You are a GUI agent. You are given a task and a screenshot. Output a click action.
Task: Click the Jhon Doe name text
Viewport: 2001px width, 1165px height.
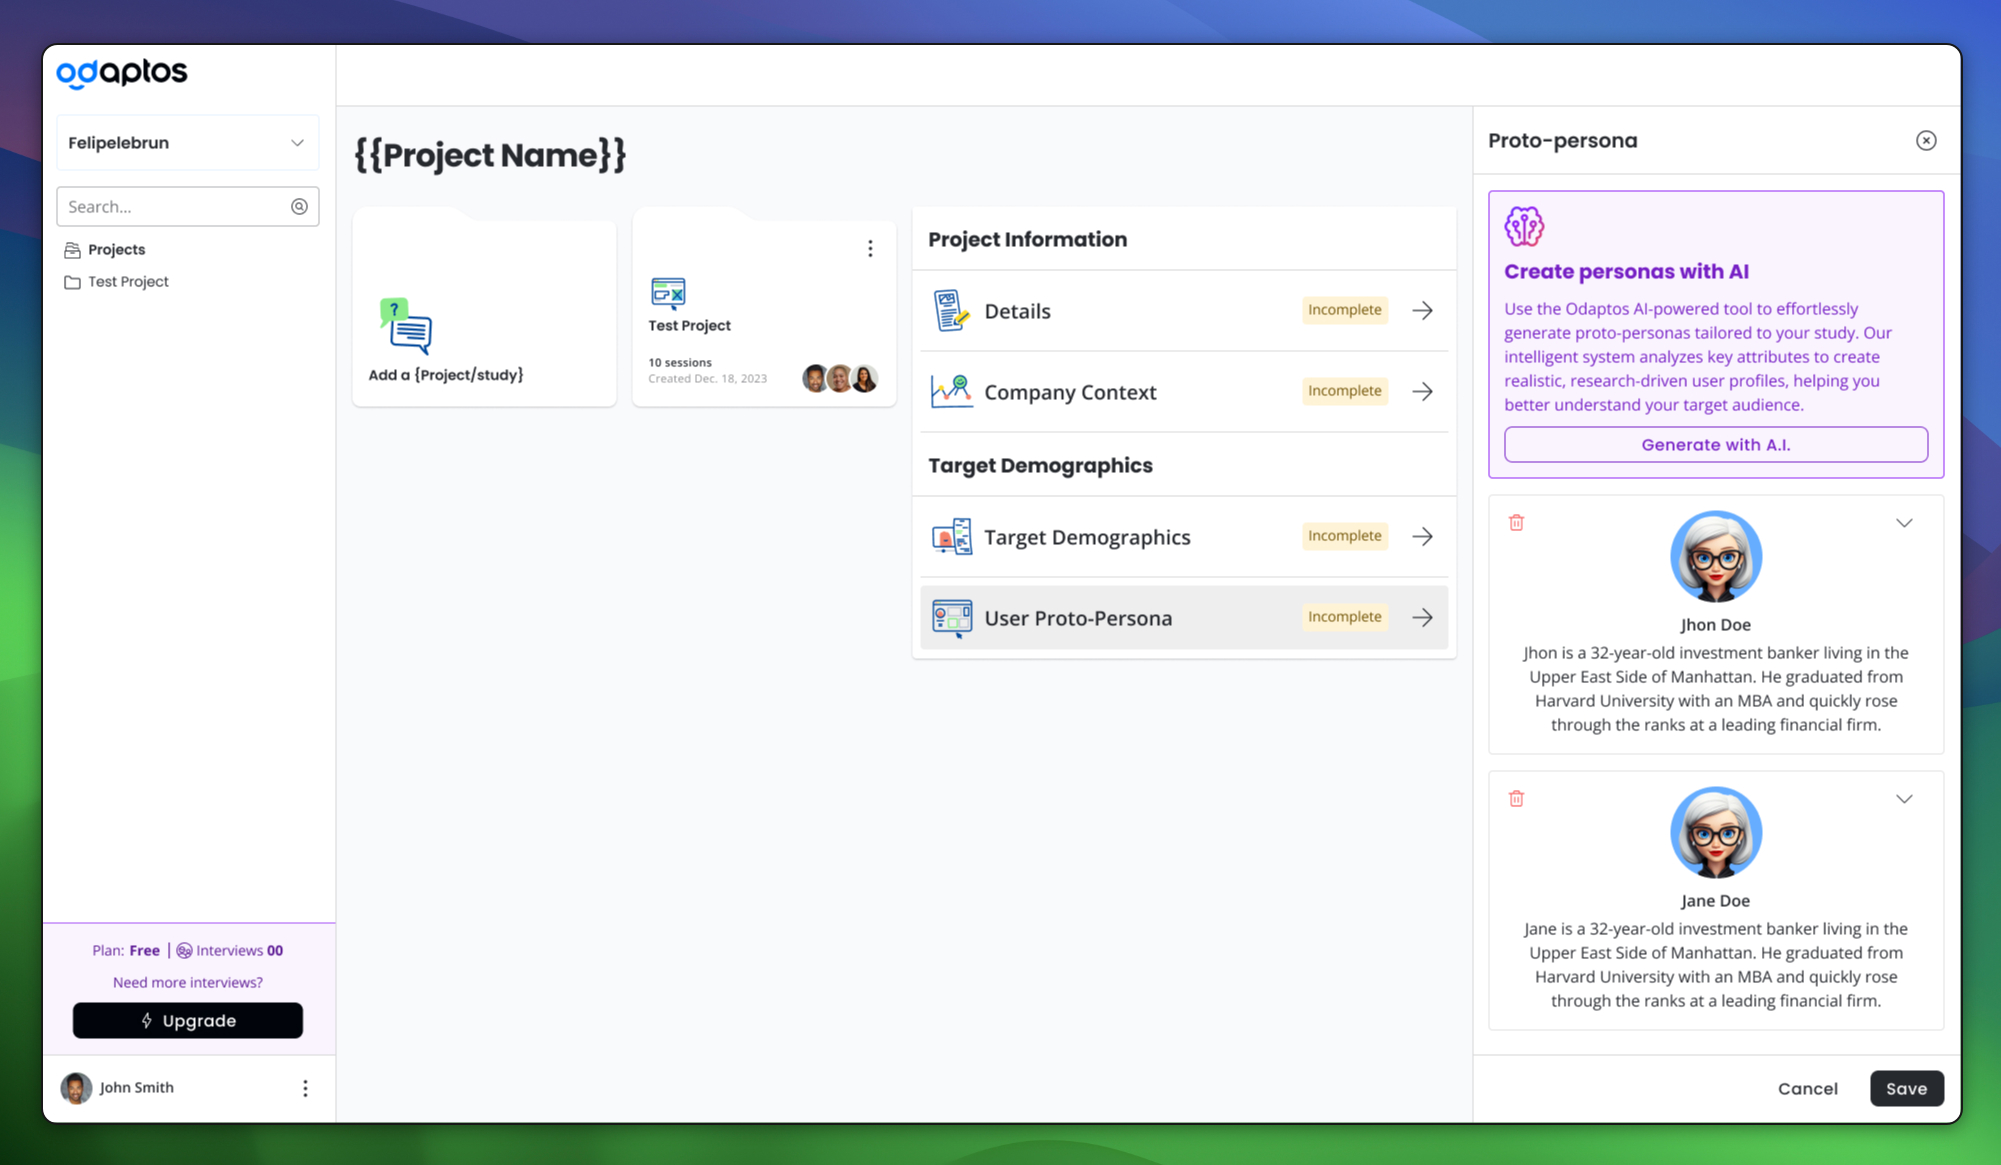tap(1715, 625)
